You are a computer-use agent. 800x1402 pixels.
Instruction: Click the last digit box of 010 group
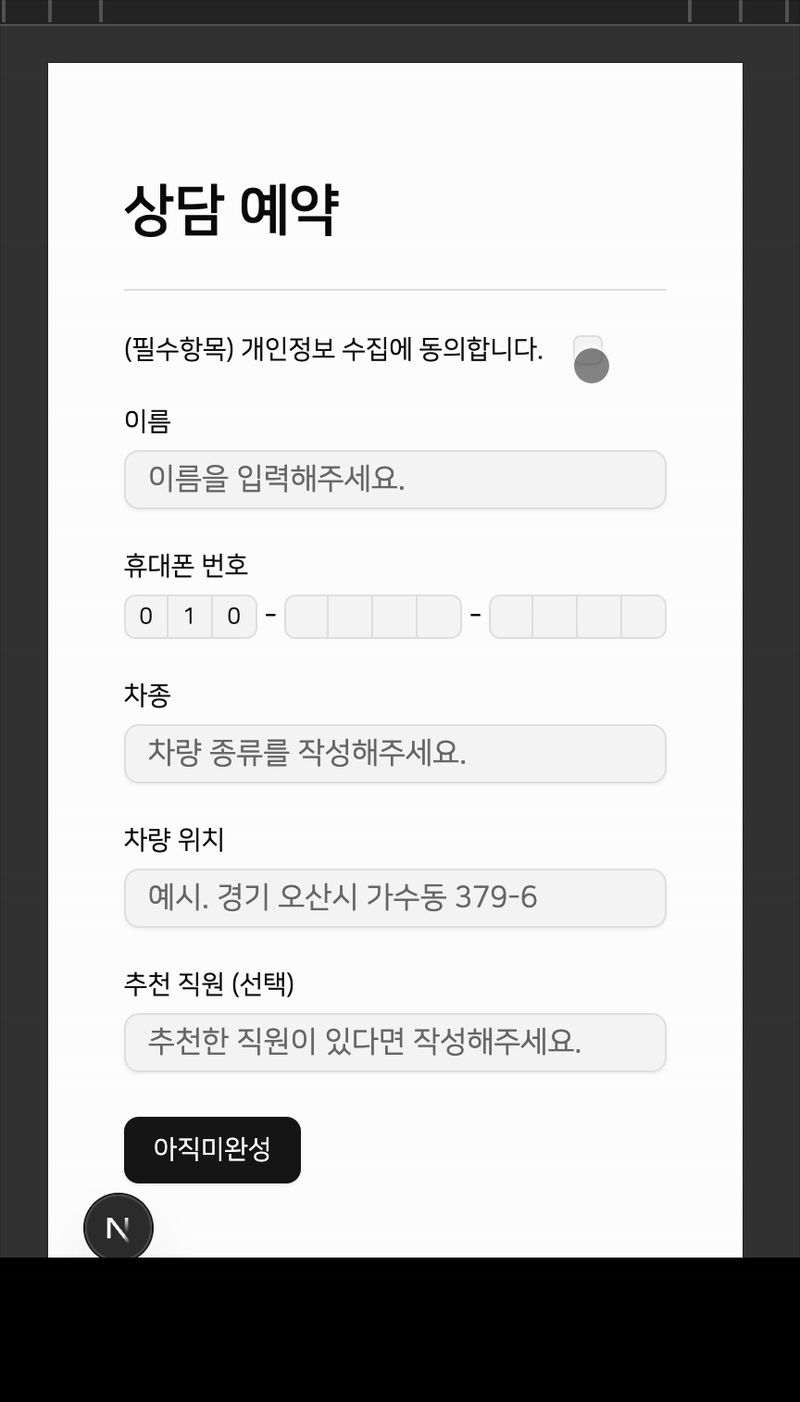coord(234,616)
